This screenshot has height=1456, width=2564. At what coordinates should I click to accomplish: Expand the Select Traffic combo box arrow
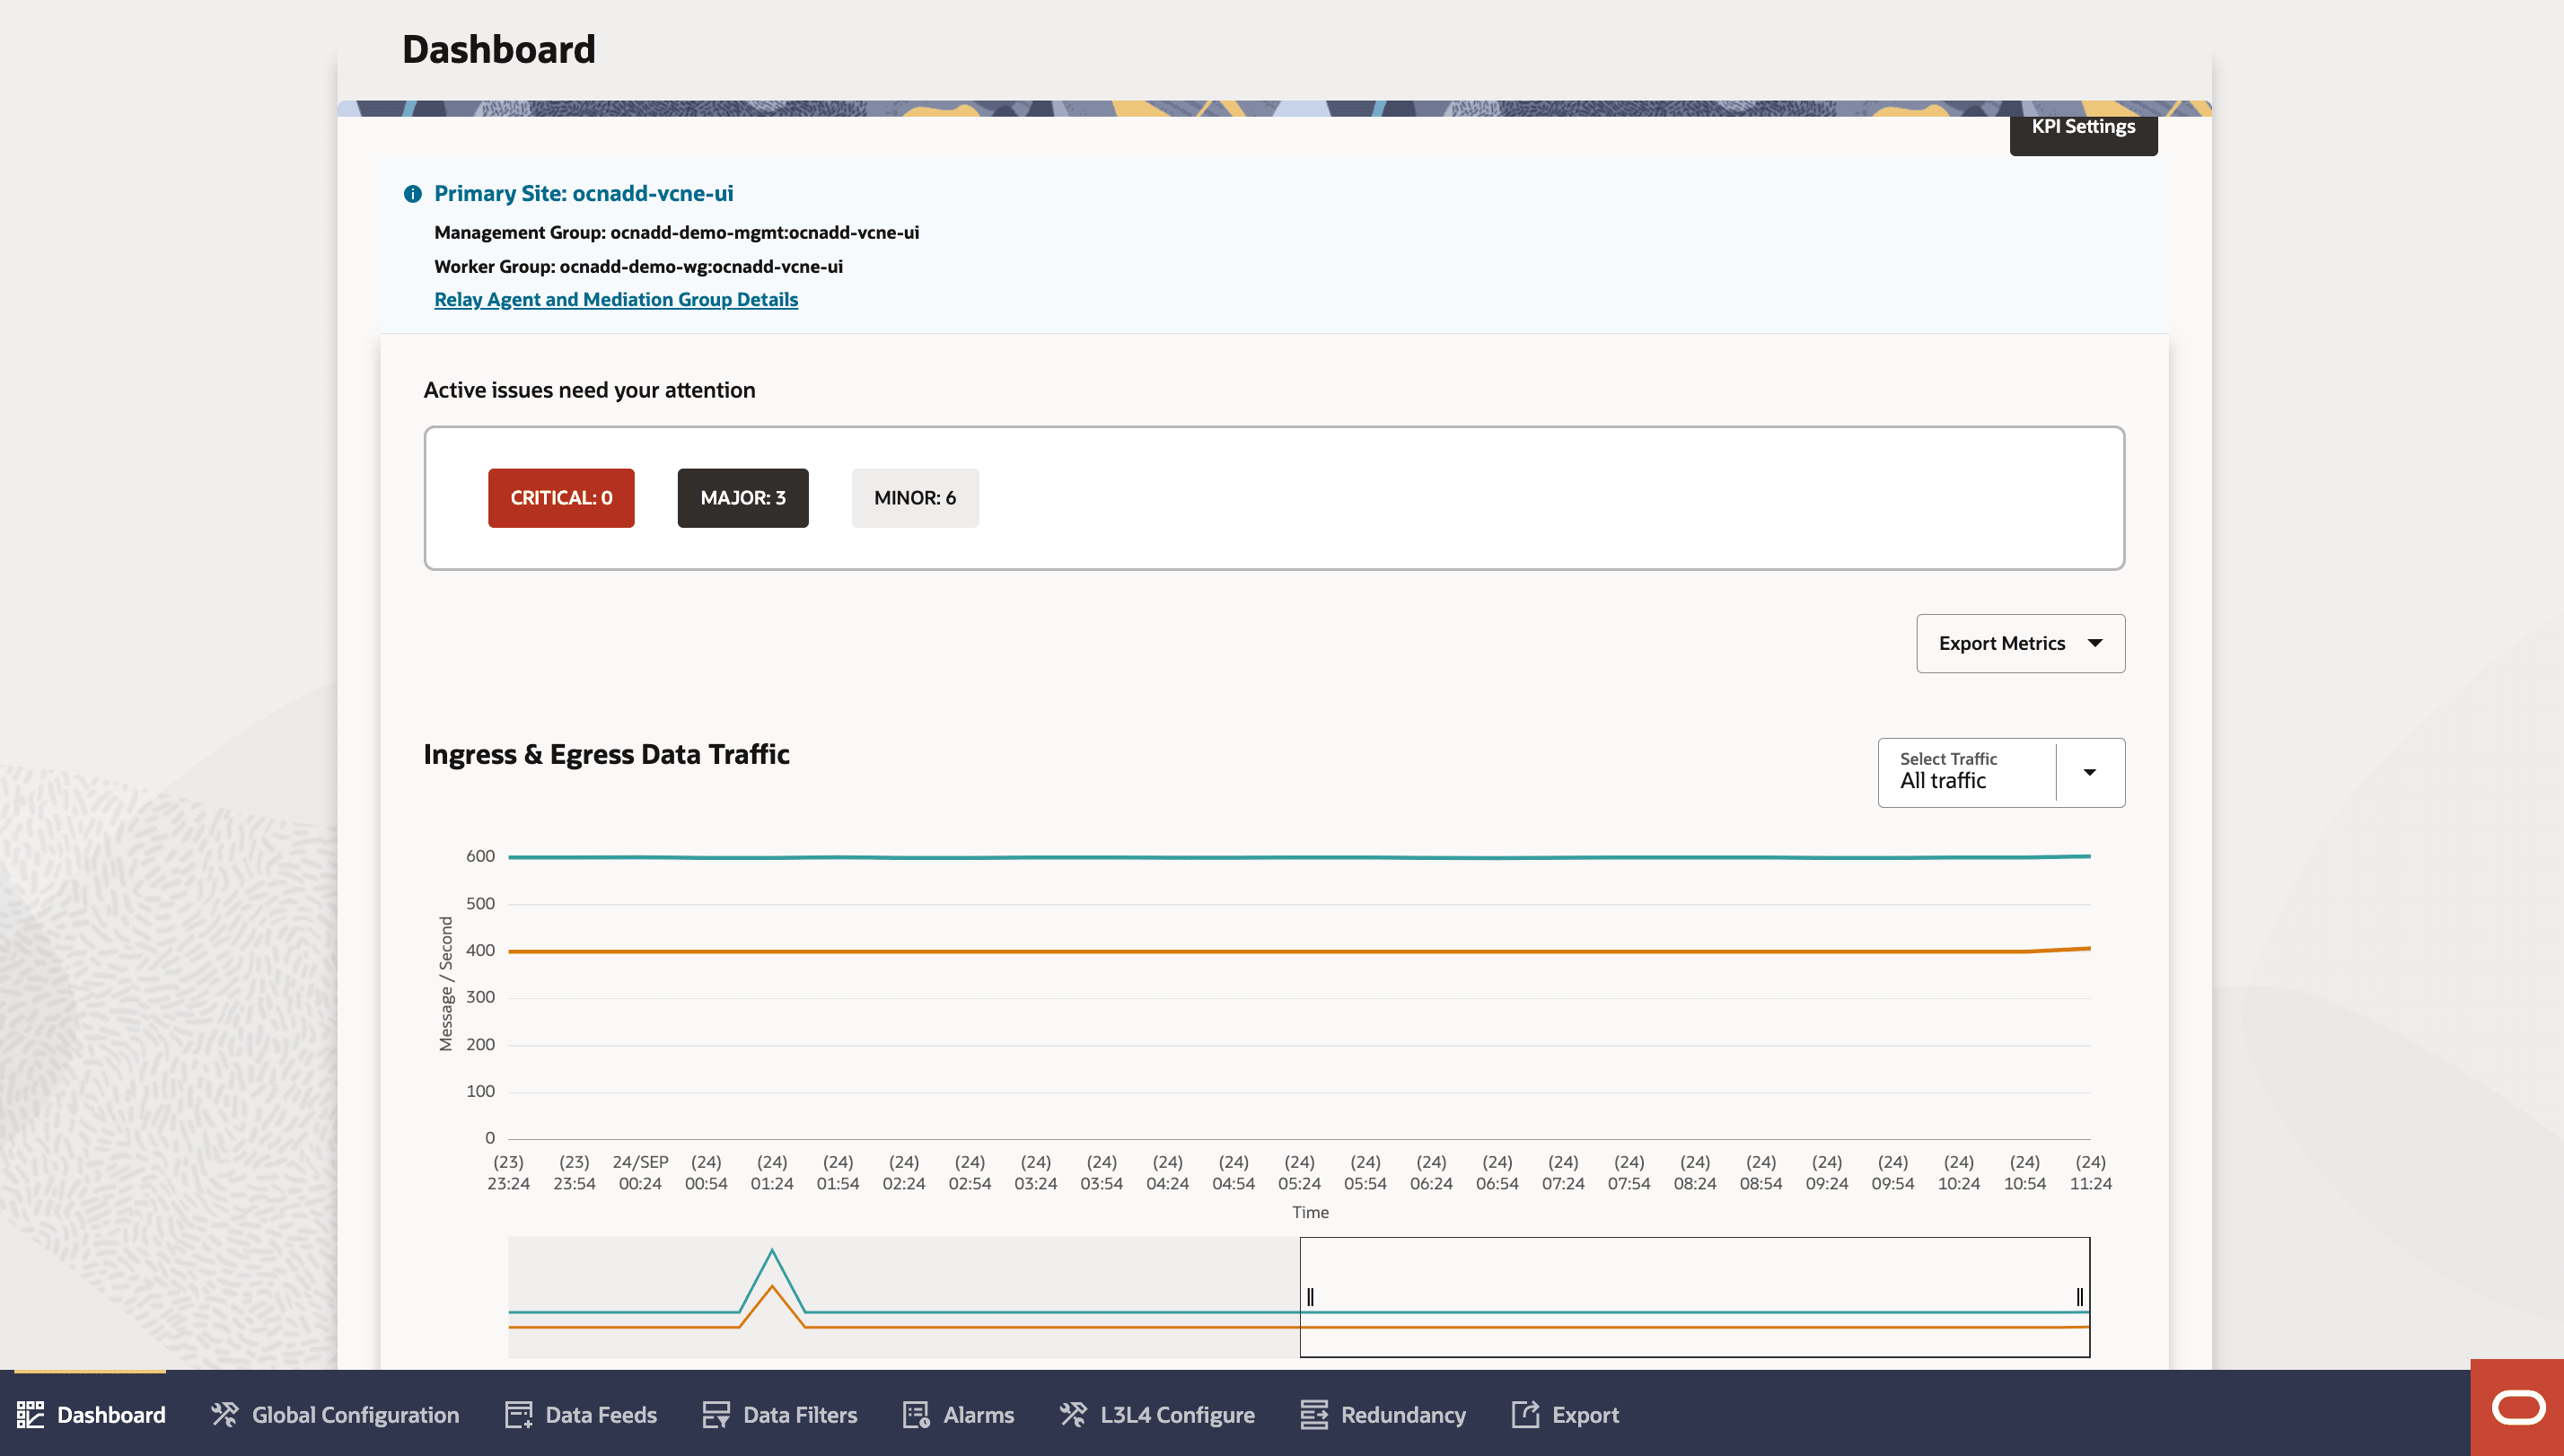(2089, 772)
